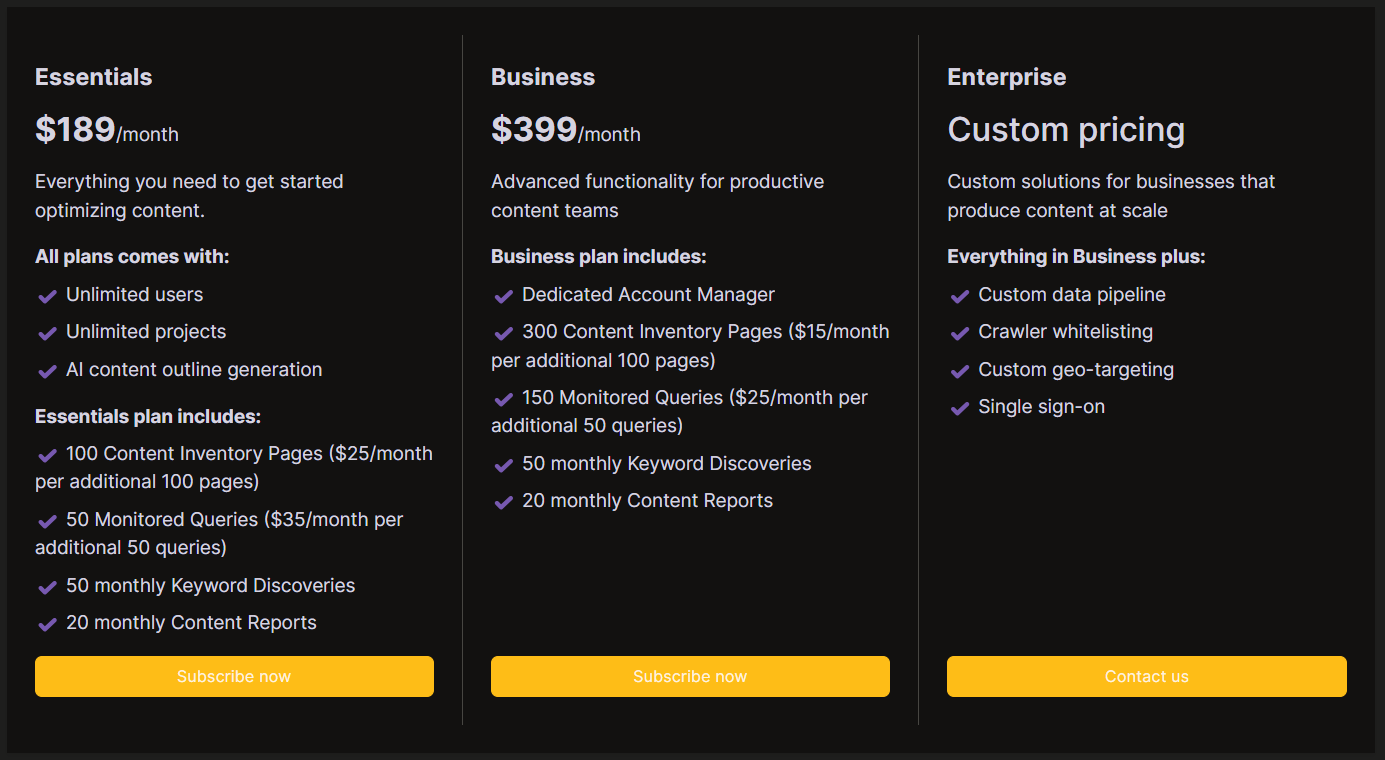Image resolution: width=1385 pixels, height=760 pixels.
Task: Click checkmark next to 100 Content Inventory Pages
Action: point(47,455)
